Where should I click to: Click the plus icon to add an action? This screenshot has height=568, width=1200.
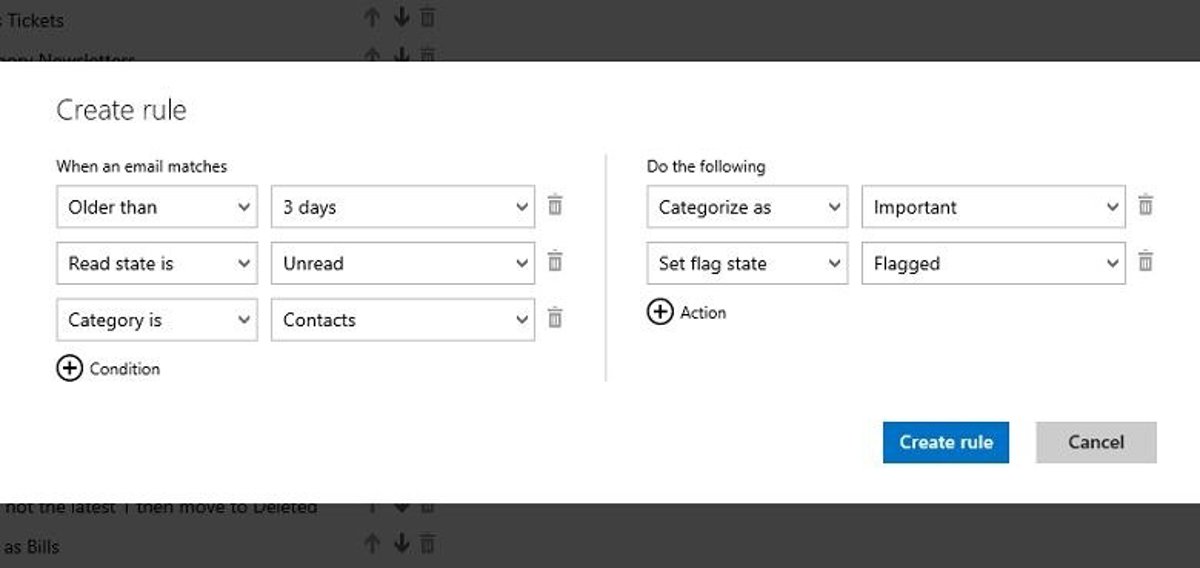coord(660,313)
